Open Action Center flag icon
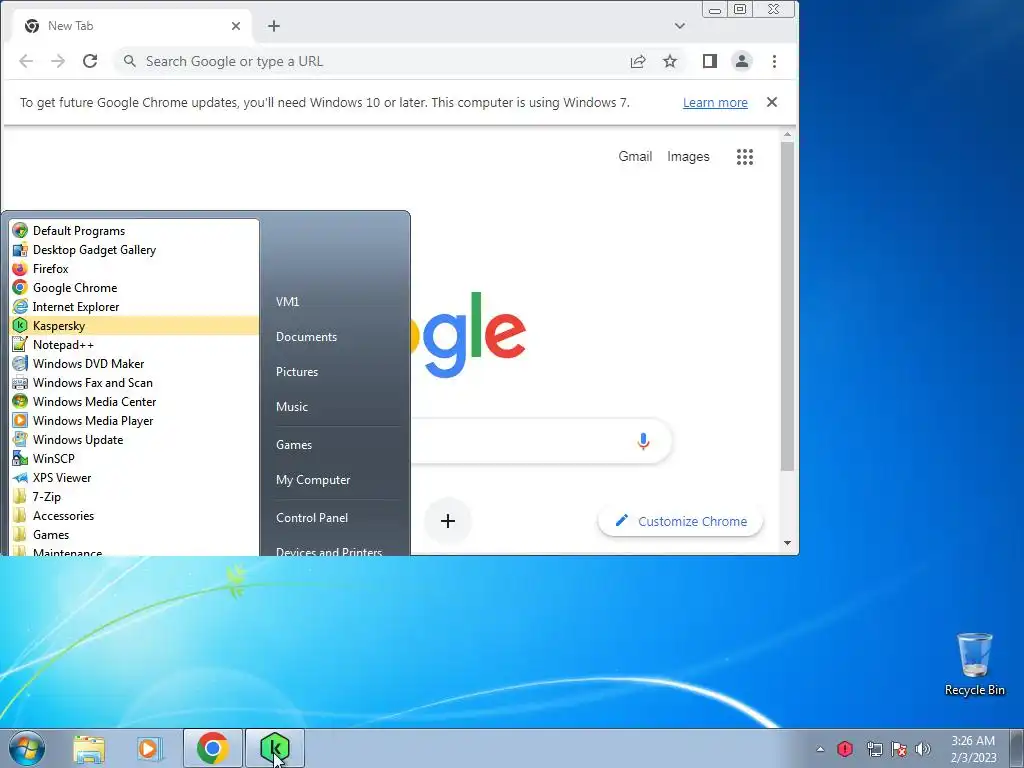1024x768 pixels. pos(899,749)
